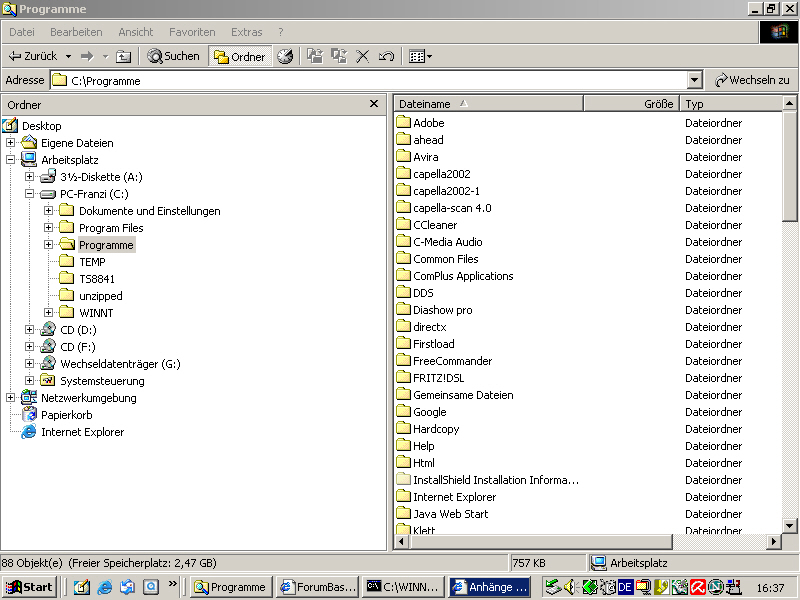800x600 pixels.
Task: Click the Copy To folder toolbar icon
Action: (339, 56)
